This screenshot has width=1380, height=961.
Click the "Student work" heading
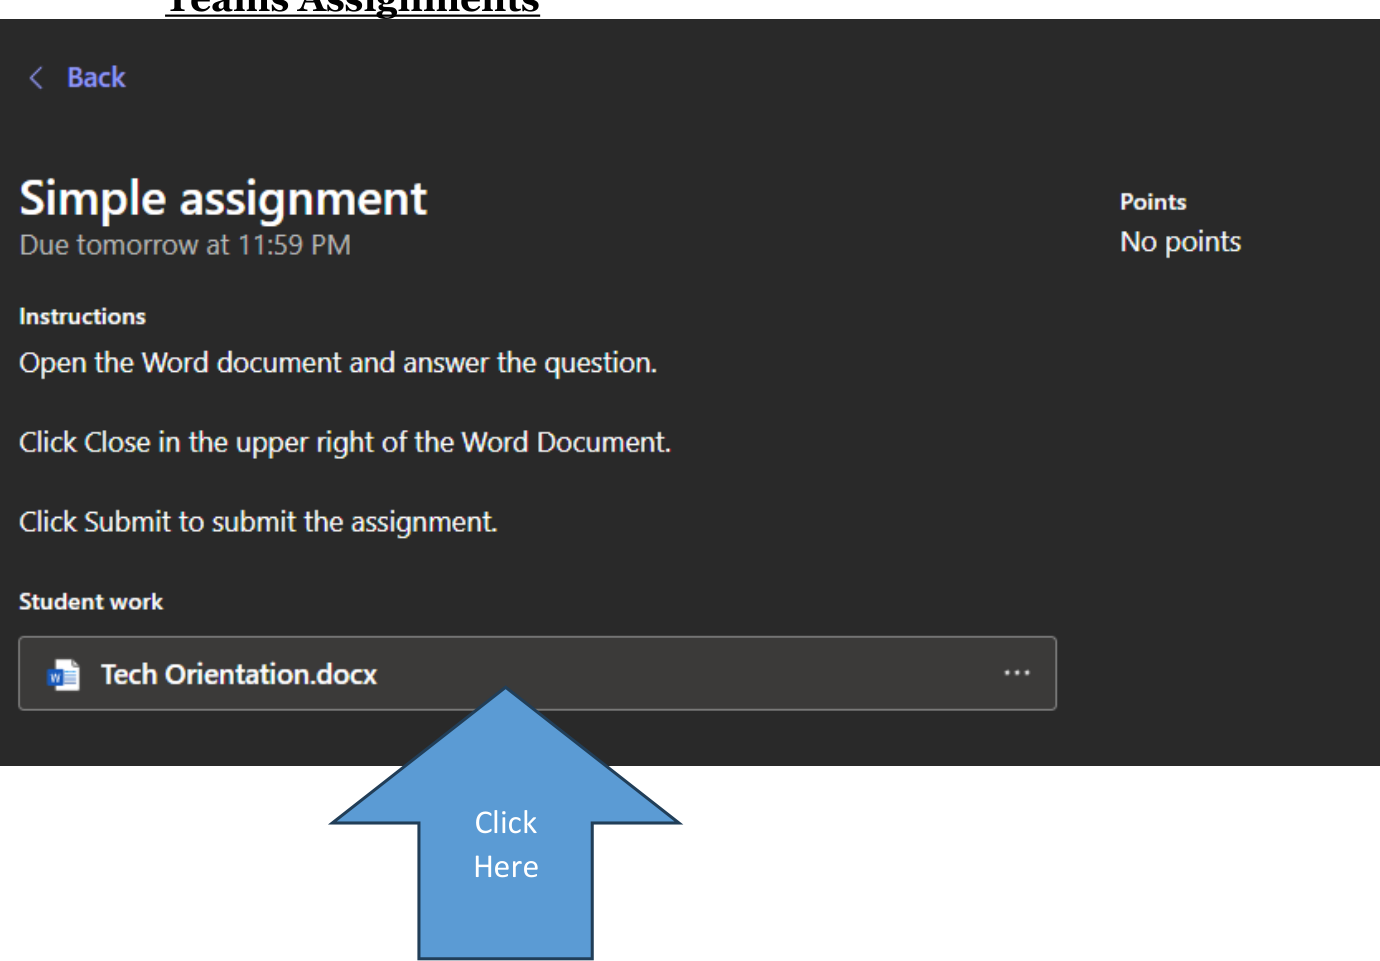click(91, 601)
